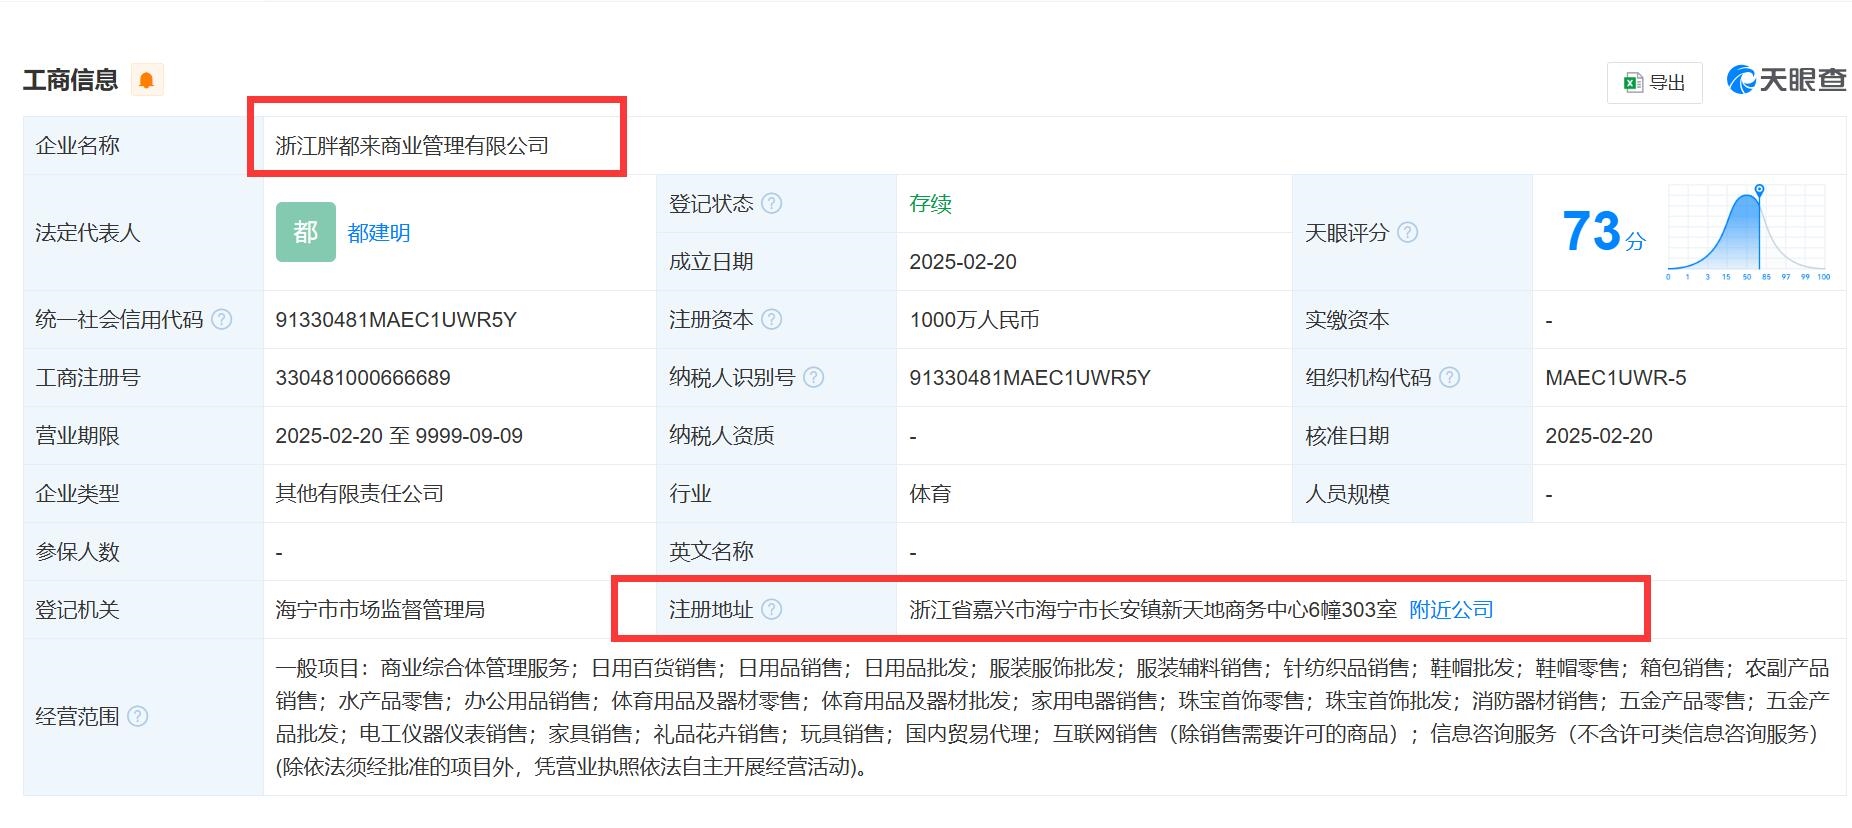Click the 行业 field label

coord(690,494)
